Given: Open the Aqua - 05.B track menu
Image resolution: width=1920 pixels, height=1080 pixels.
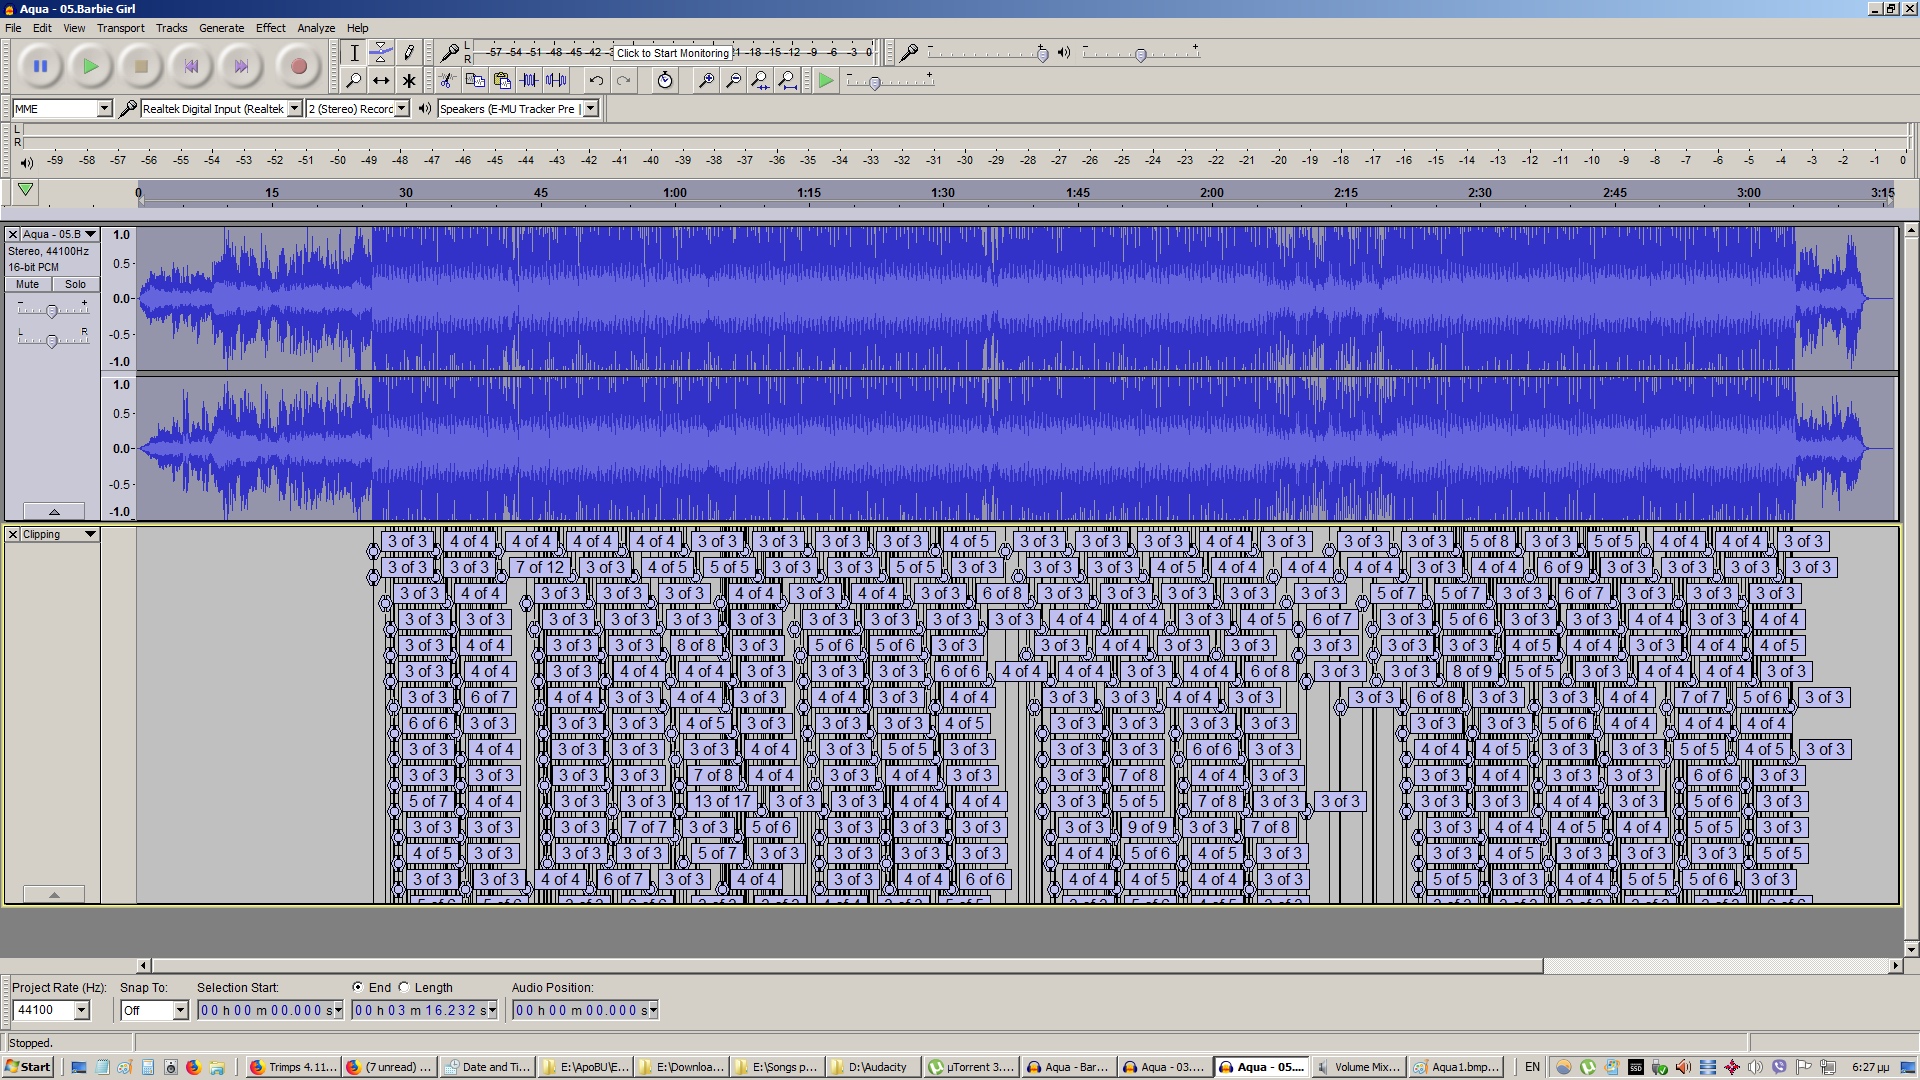Looking at the screenshot, I should pyautogui.click(x=60, y=234).
